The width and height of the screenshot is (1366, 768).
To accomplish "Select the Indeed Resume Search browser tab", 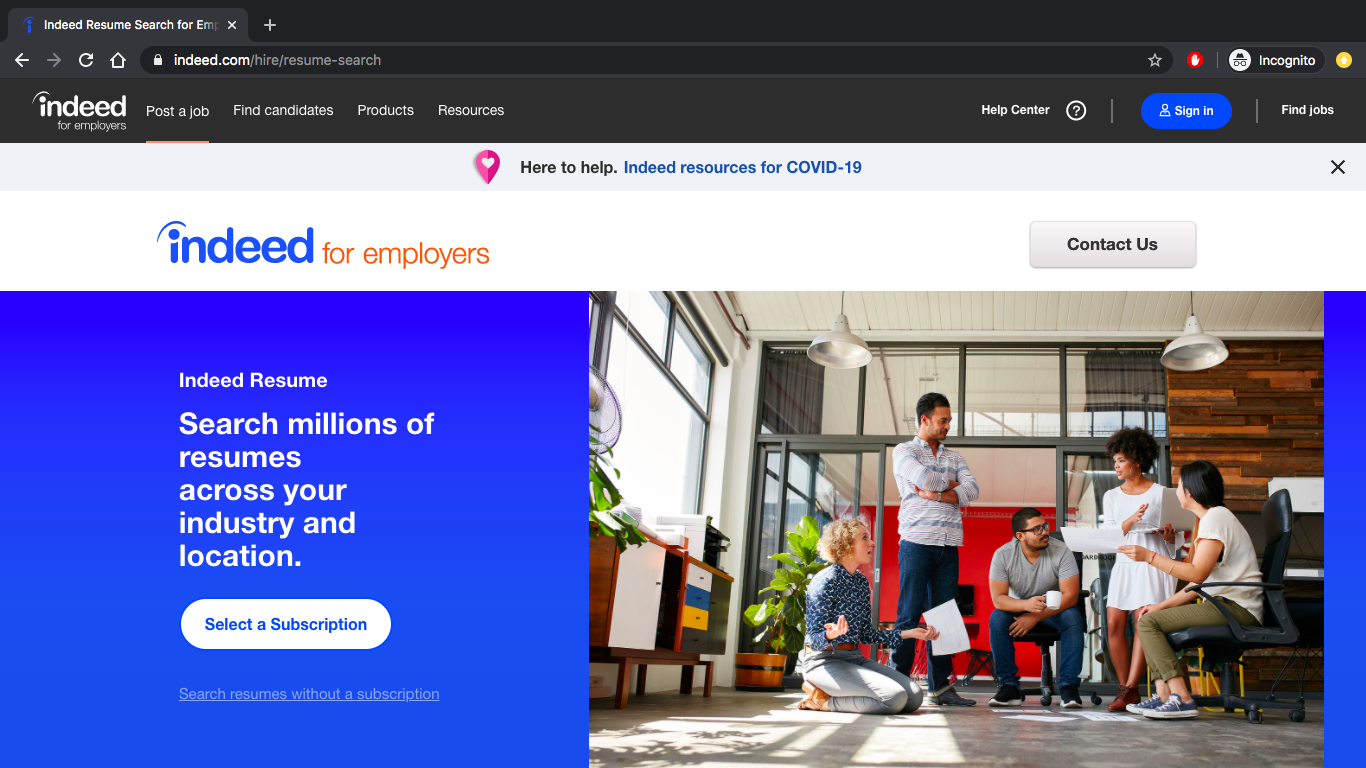I will tap(127, 25).
